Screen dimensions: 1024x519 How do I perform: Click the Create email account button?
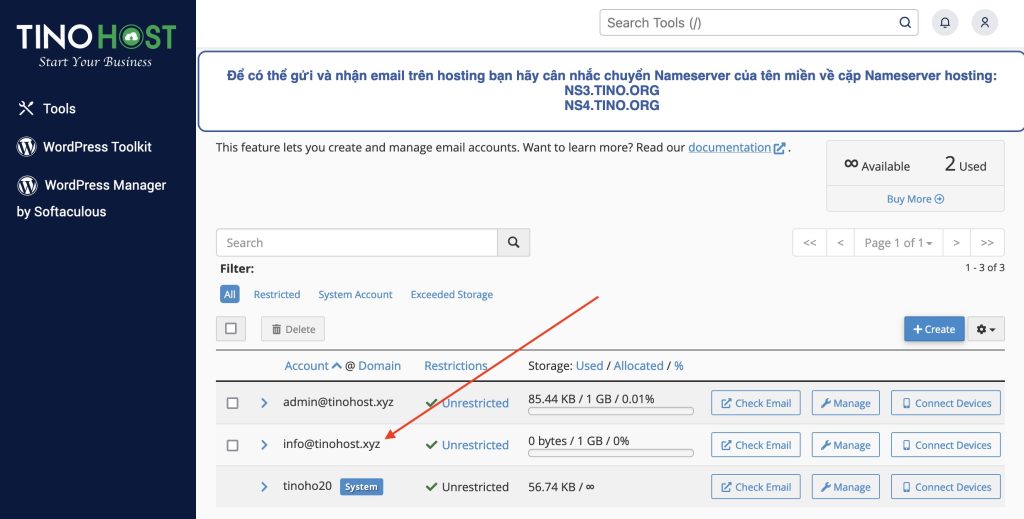point(934,329)
